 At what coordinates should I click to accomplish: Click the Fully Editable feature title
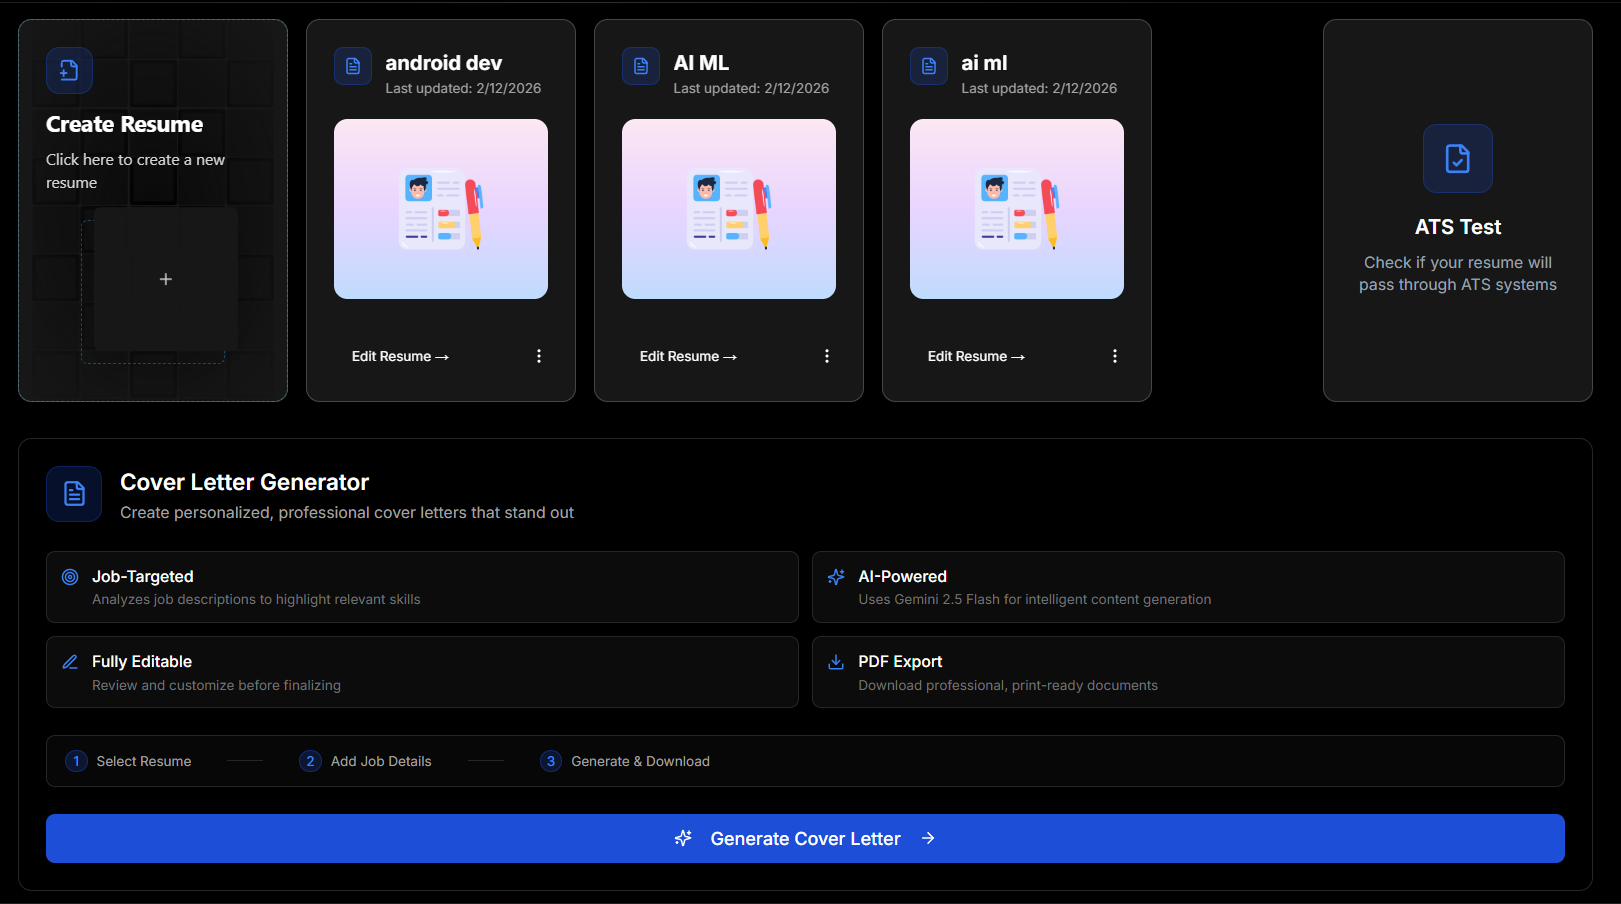pos(142,661)
